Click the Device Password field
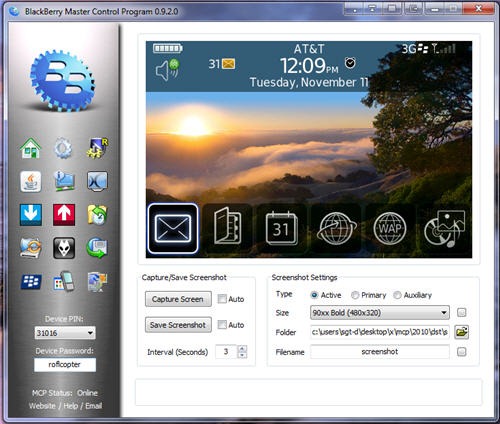Screen dimensions: 500x424 click(x=65, y=365)
